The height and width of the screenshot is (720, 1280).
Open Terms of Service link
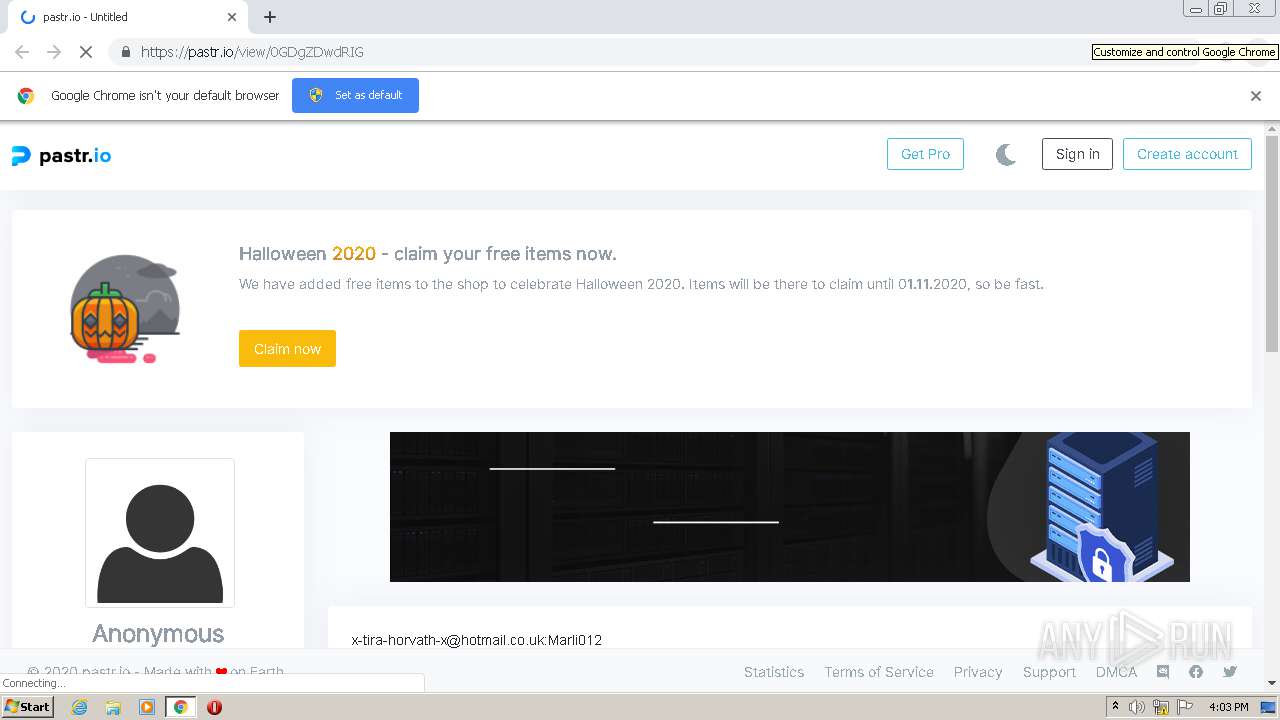click(879, 672)
